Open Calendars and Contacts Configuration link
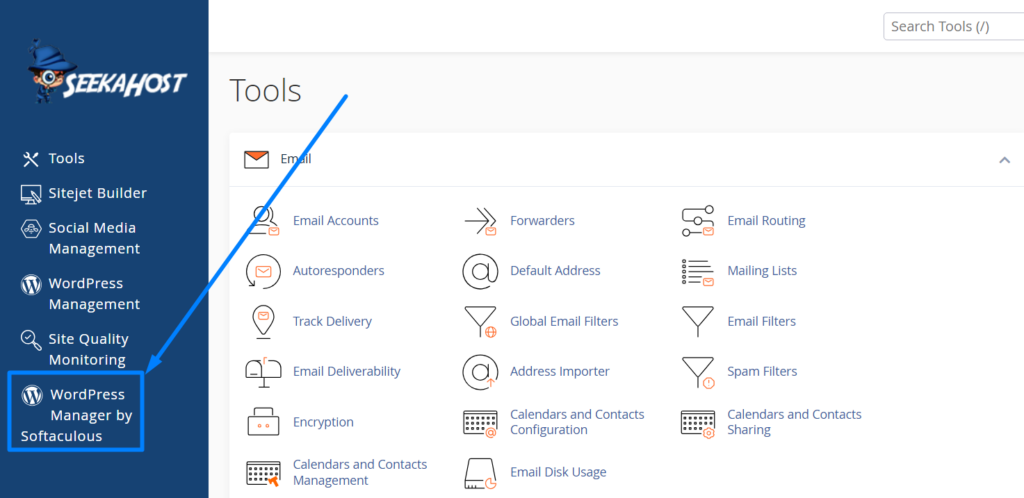This screenshot has height=498, width=1024. pyautogui.click(x=577, y=422)
